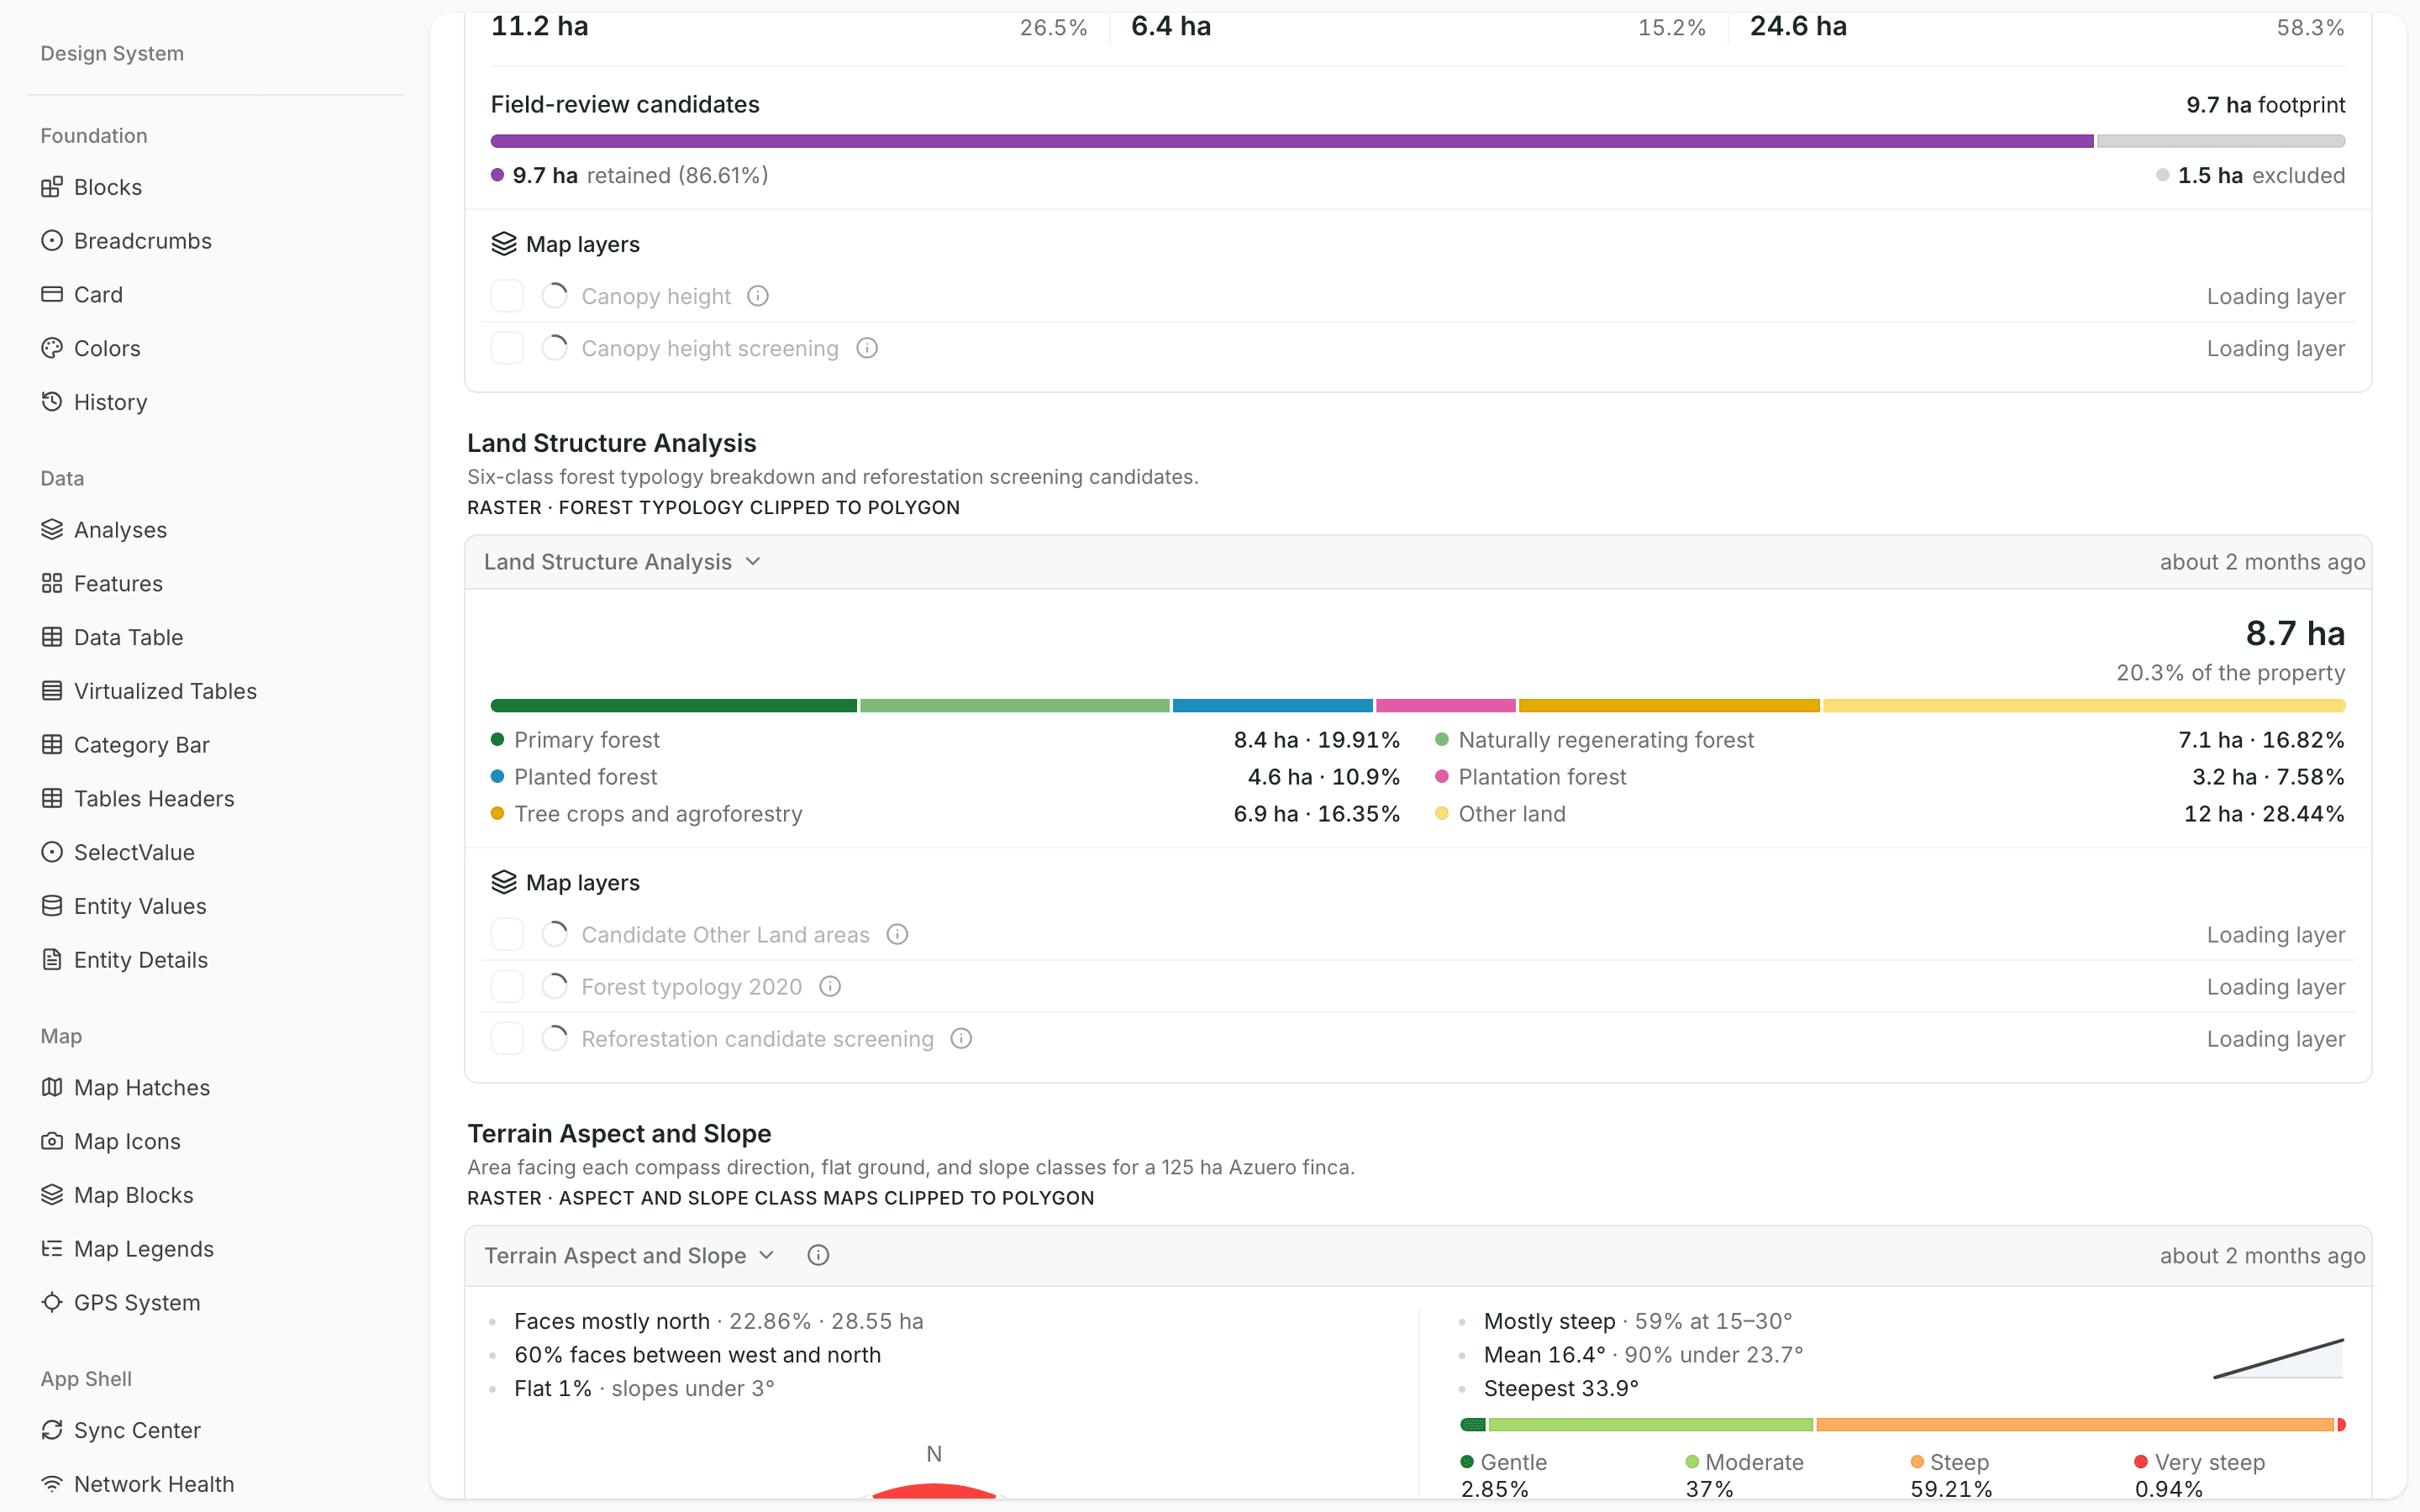The height and width of the screenshot is (1512, 2420).
Task: Click info icon next to Canopy height
Action: [758, 296]
